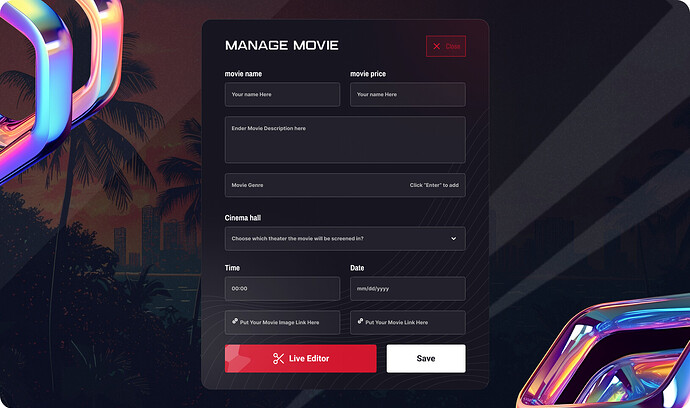The image size is (690, 408).
Task: Save the movie details
Action: point(426,358)
